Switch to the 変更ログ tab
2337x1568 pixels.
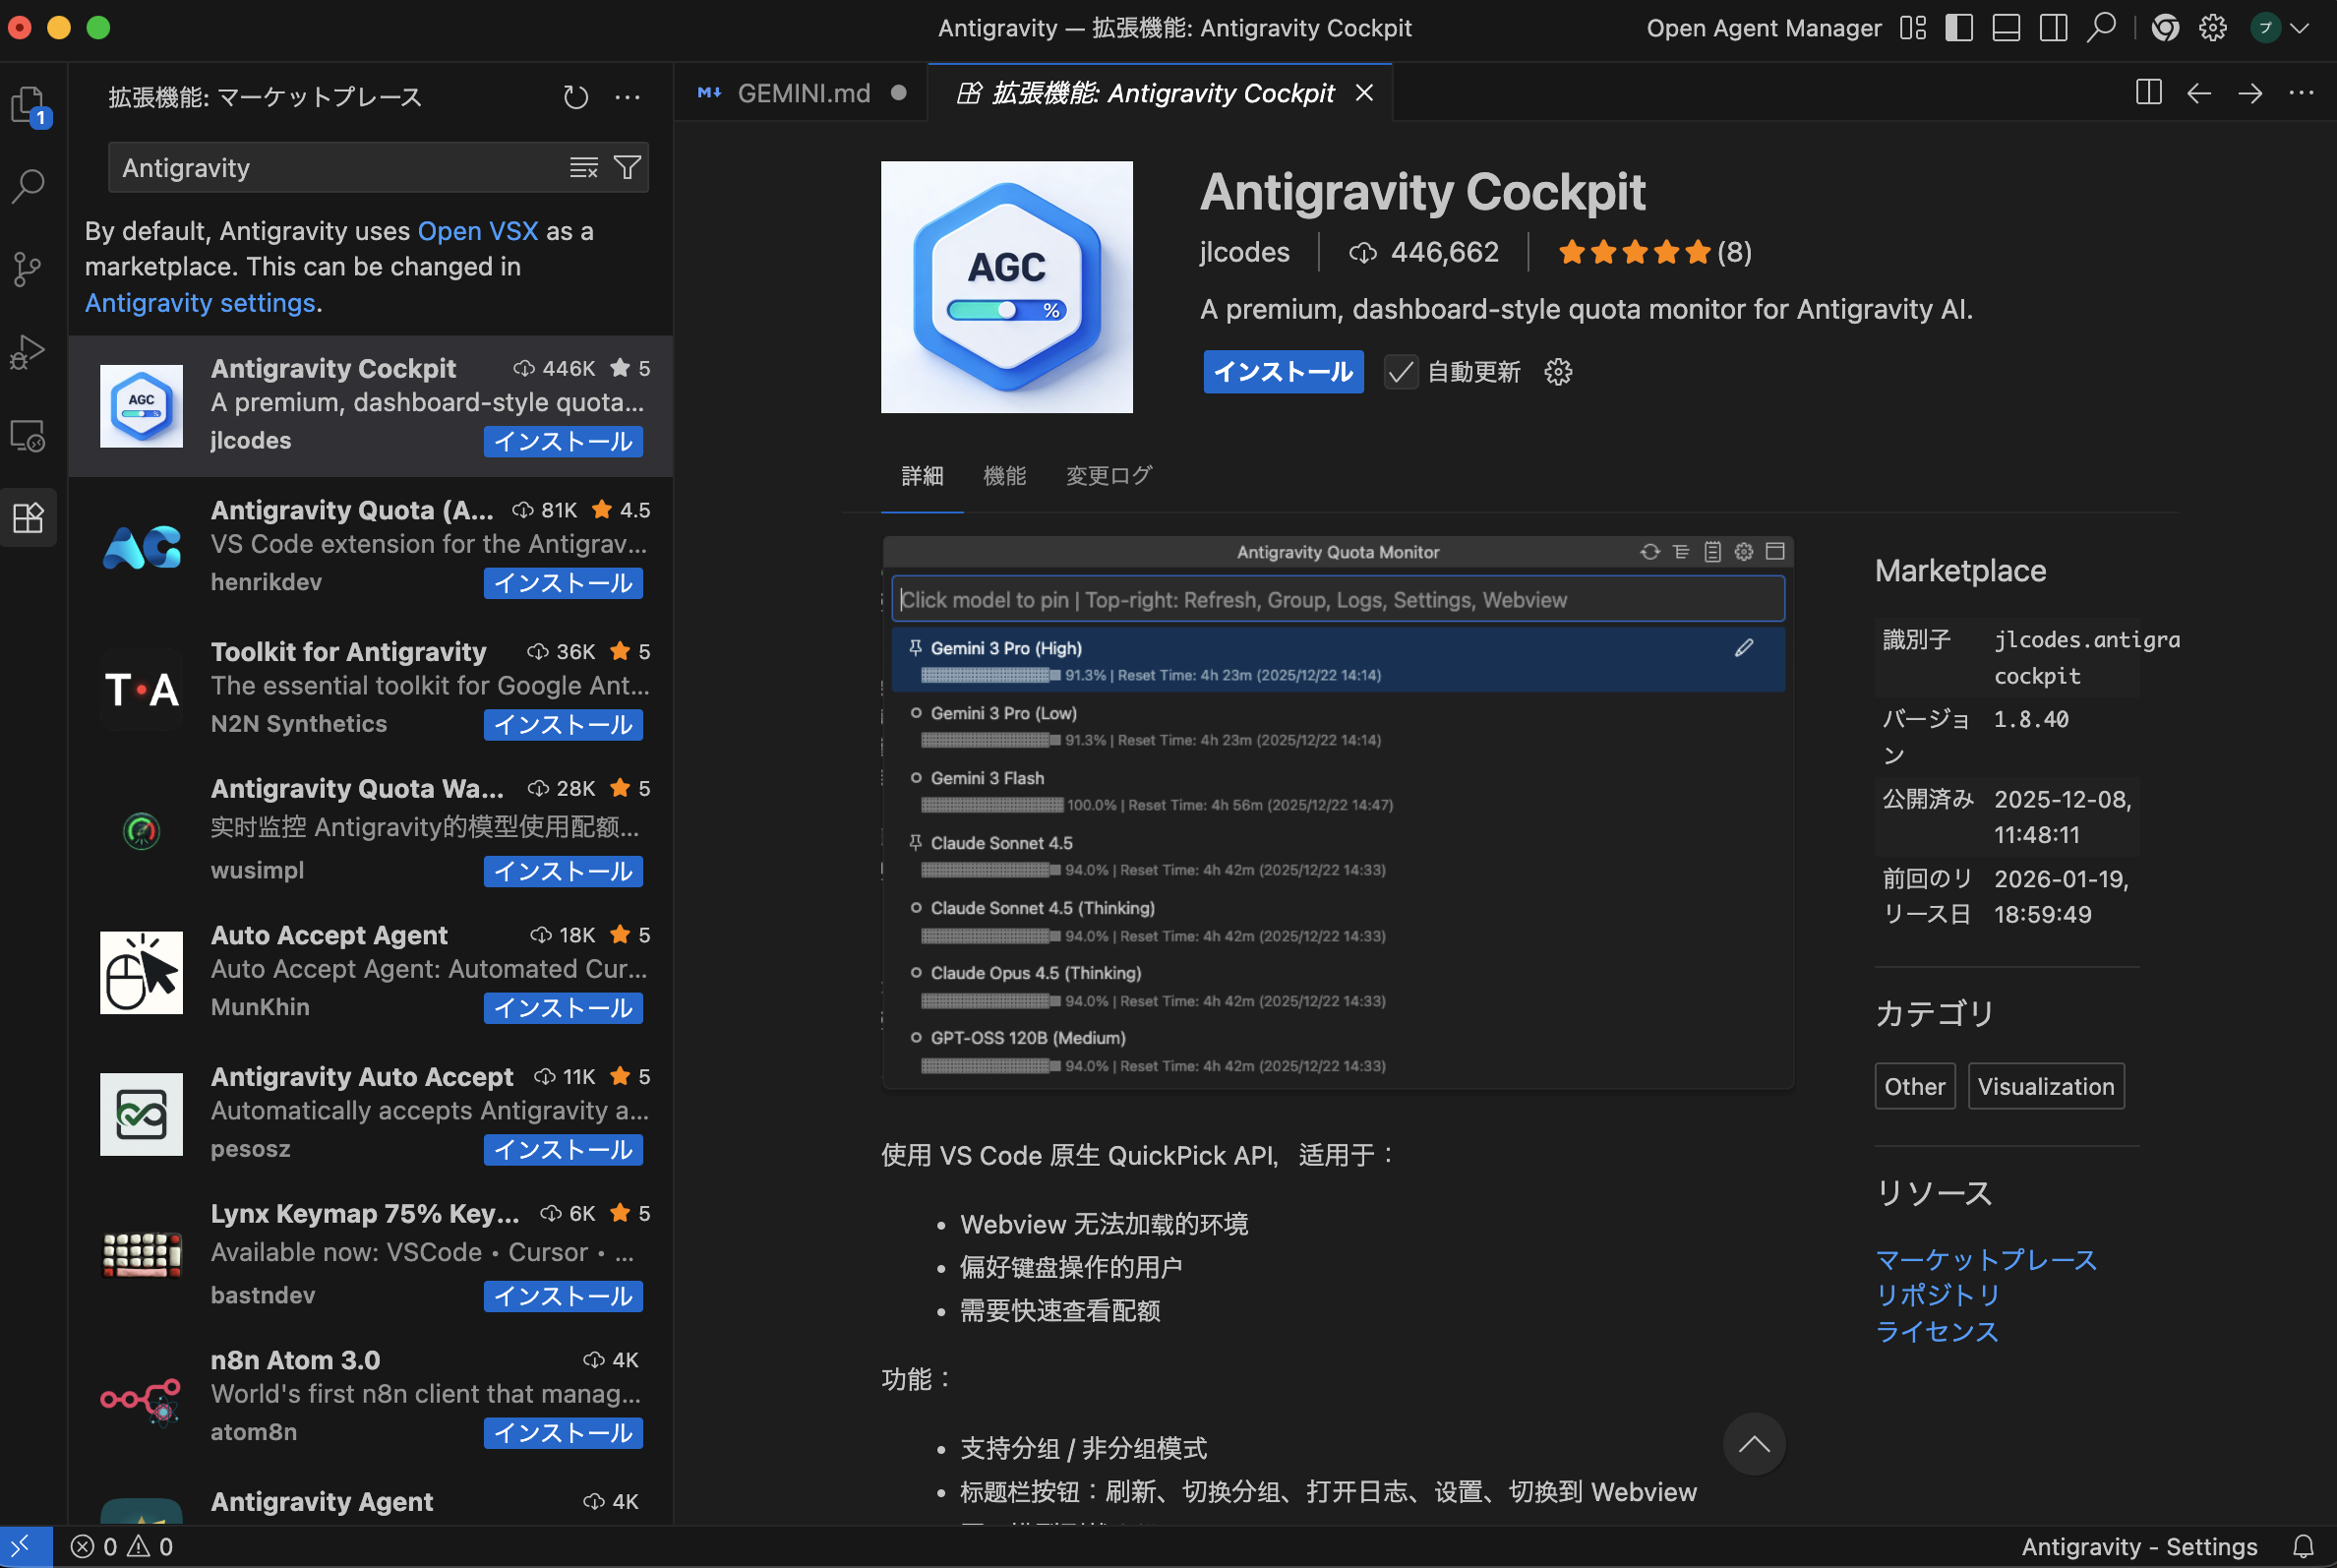[1108, 476]
